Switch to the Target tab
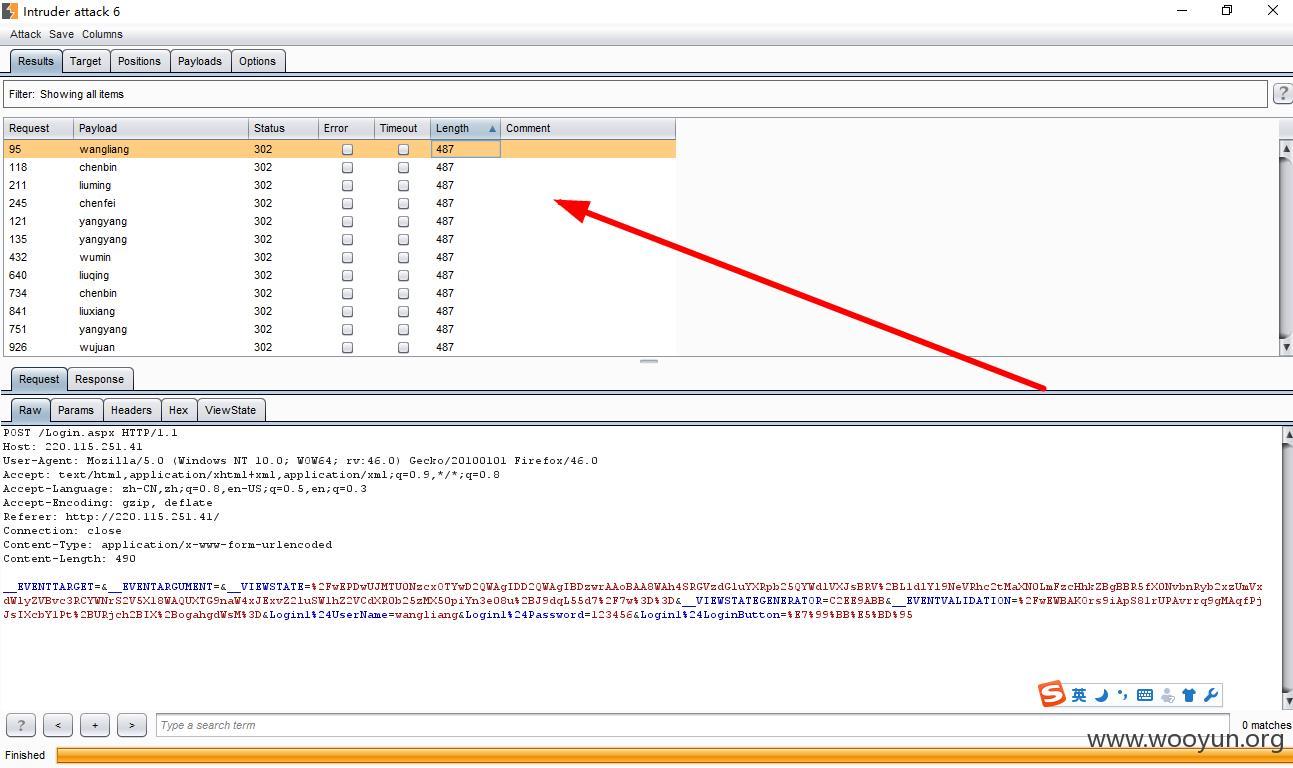The width and height of the screenshot is (1293, 768). [x=85, y=61]
